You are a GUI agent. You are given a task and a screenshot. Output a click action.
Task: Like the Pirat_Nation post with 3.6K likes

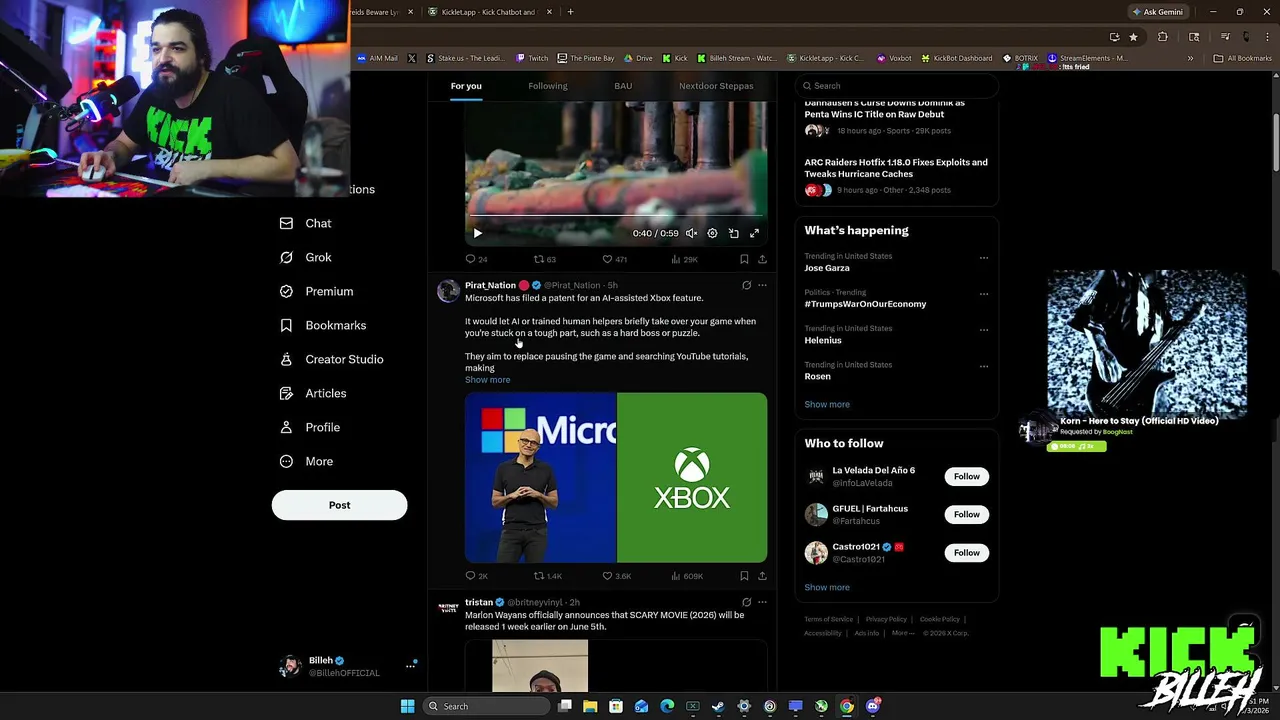[x=616, y=576]
